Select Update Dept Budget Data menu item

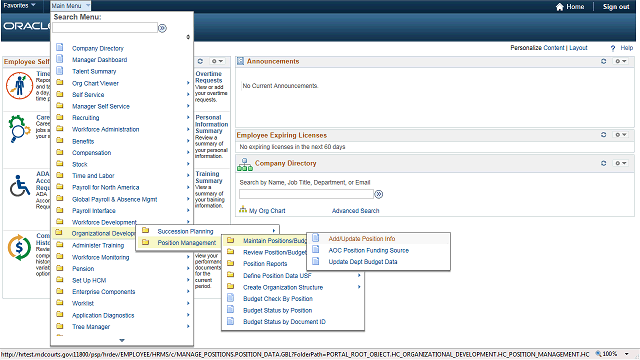point(363,262)
